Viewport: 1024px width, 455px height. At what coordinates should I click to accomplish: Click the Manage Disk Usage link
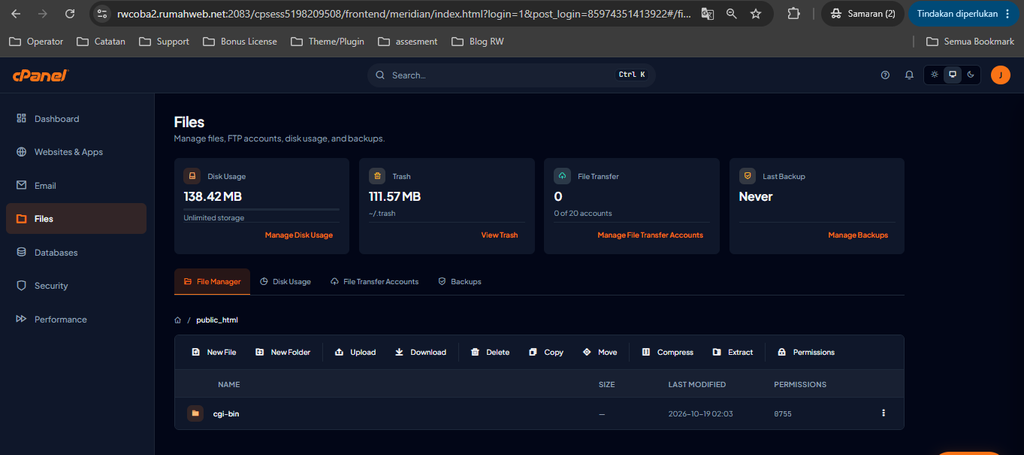298,235
